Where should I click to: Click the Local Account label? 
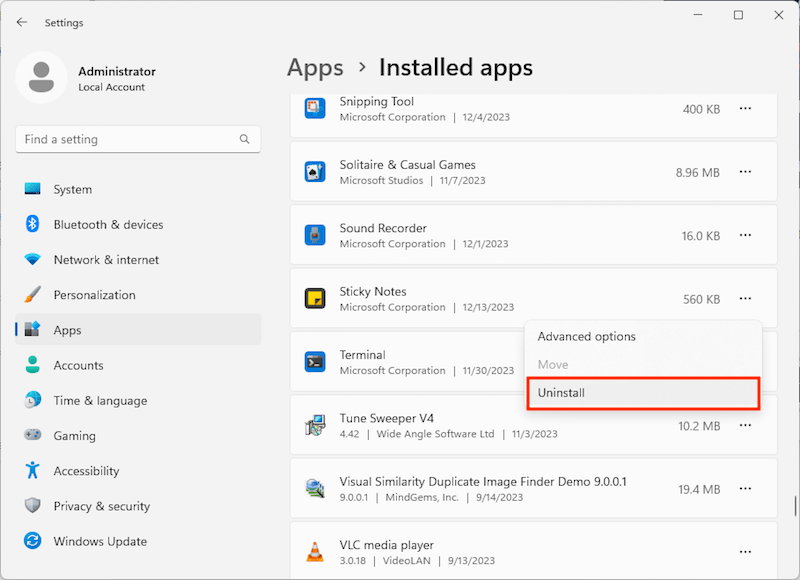(x=111, y=87)
